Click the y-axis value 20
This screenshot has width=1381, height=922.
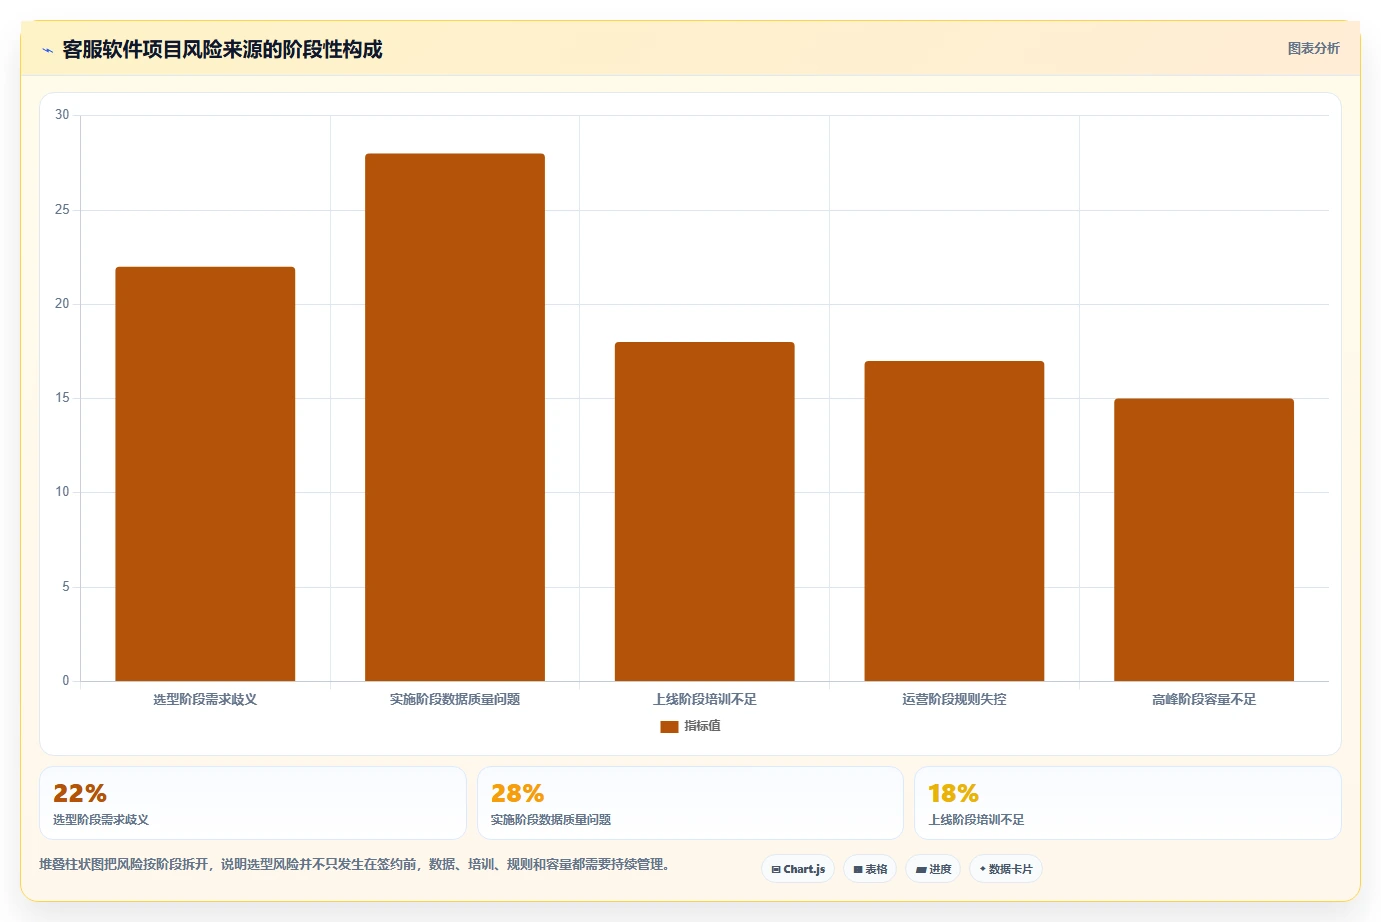click(x=62, y=304)
